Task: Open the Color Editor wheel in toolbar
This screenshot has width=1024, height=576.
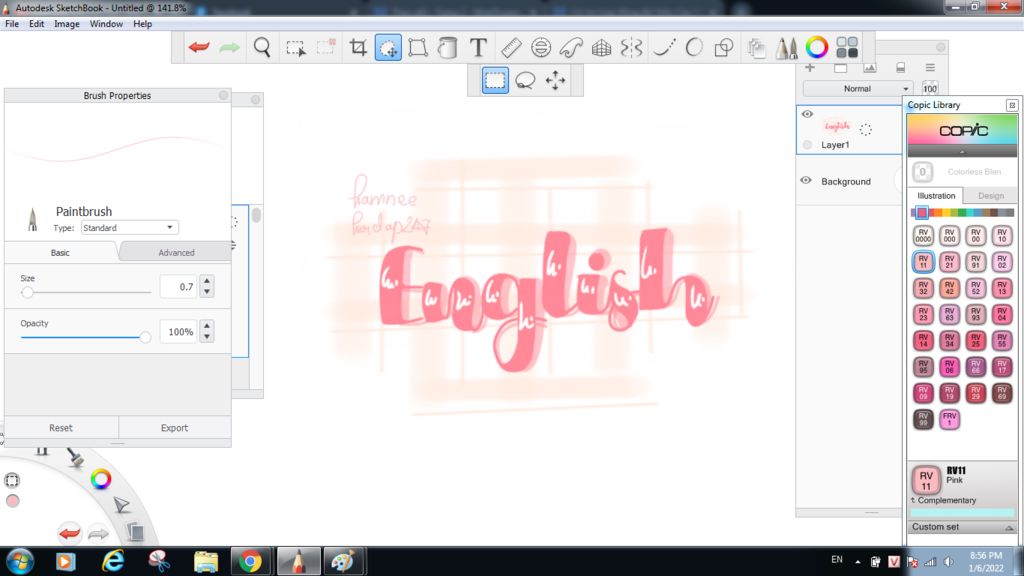Action: 816,48
